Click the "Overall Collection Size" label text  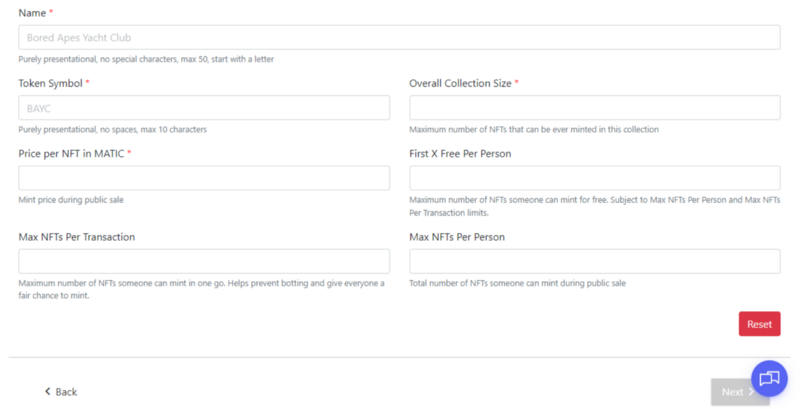click(x=460, y=83)
